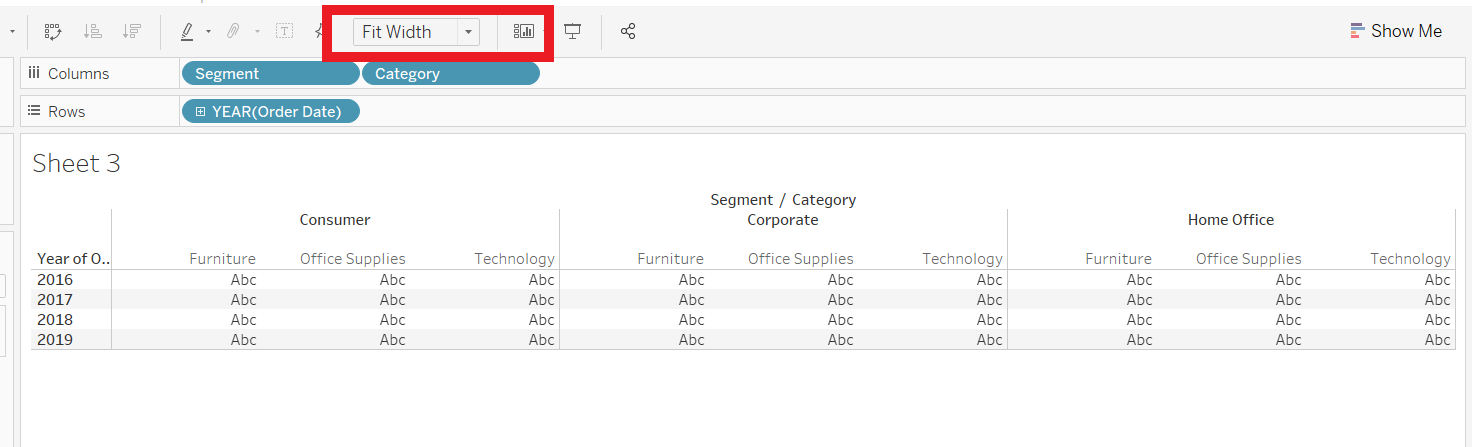Click Office Supplies header under Corporate
1472x447 pixels.
pyautogui.click(x=801, y=258)
